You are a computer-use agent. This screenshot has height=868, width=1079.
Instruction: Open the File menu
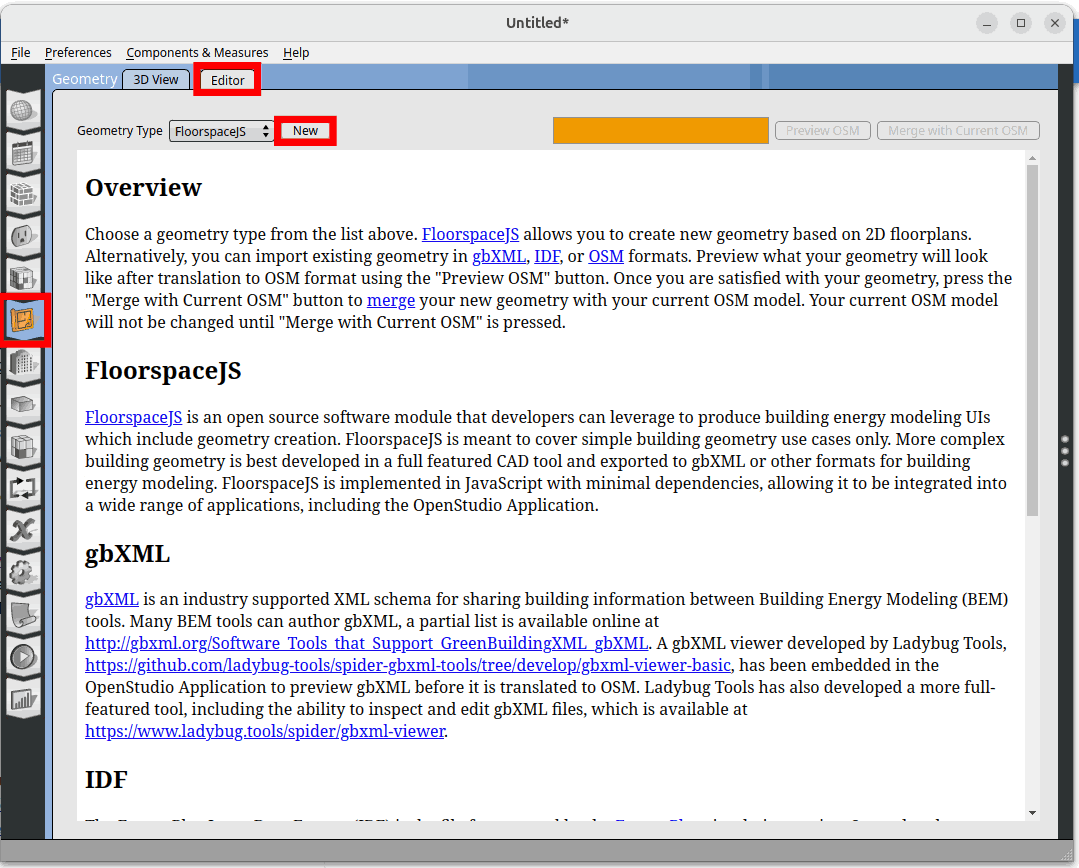(x=21, y=52)
